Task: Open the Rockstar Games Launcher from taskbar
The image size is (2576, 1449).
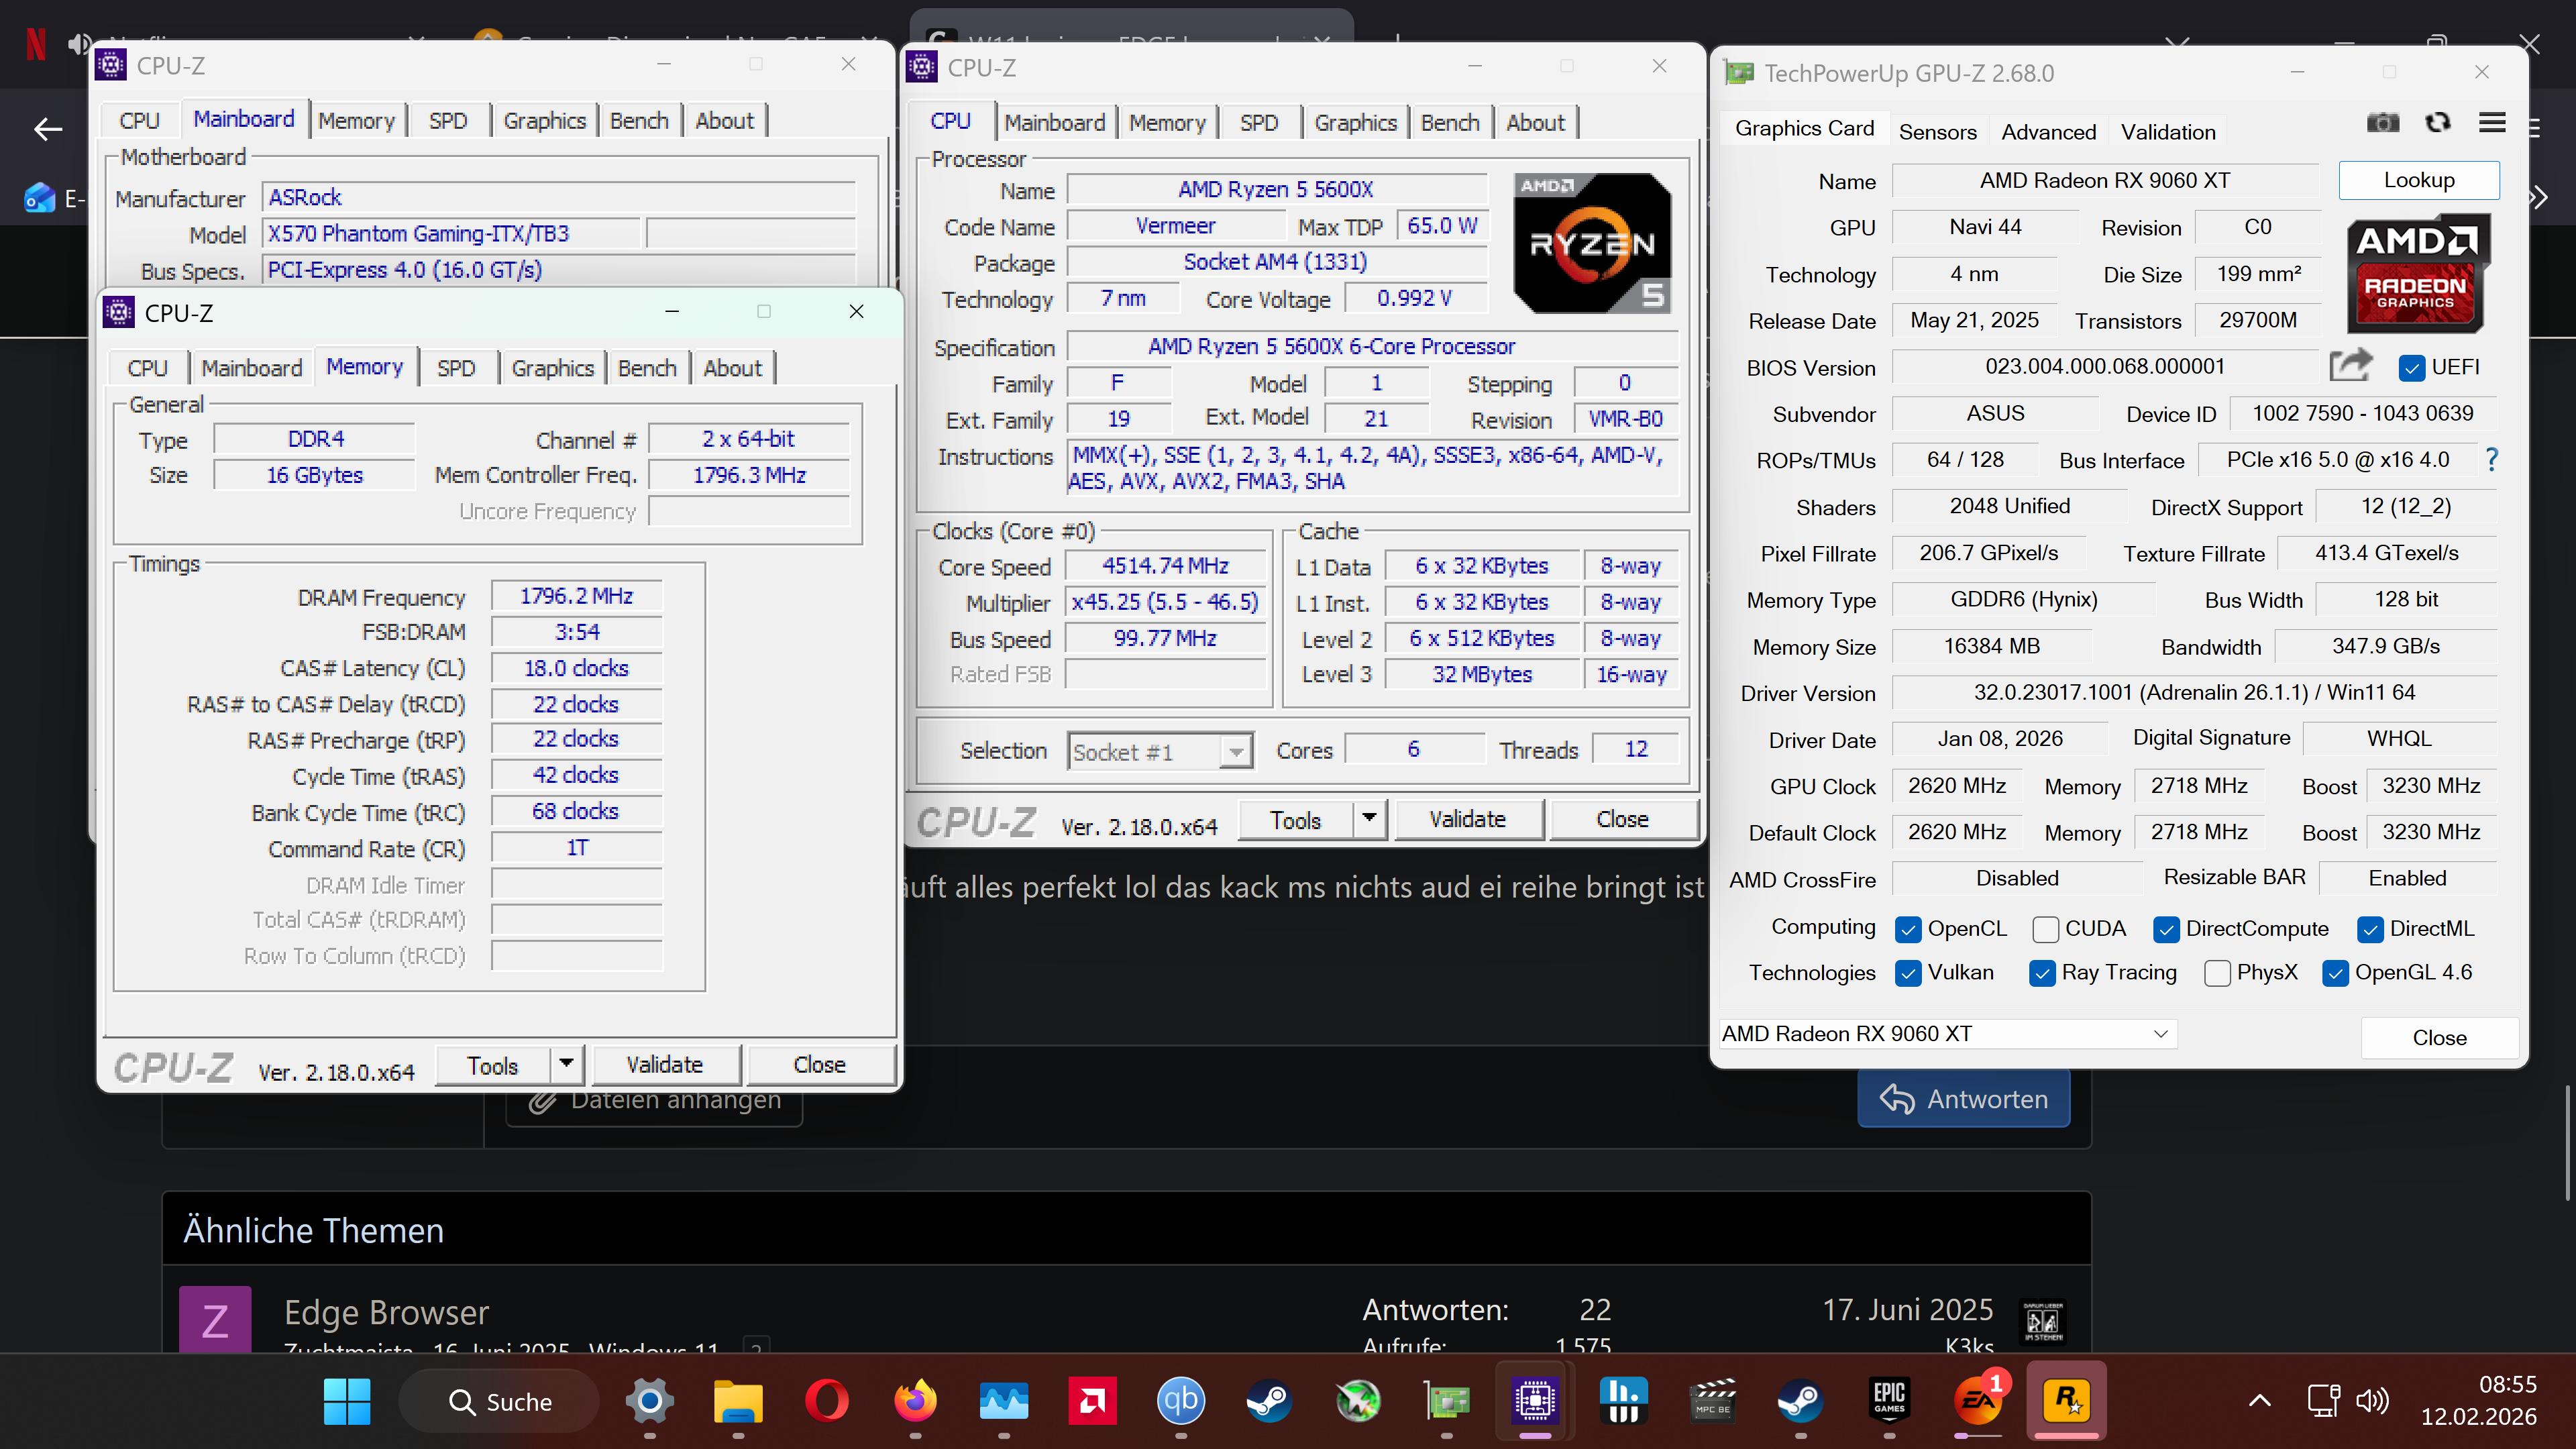Action: coord(2068,1401)
